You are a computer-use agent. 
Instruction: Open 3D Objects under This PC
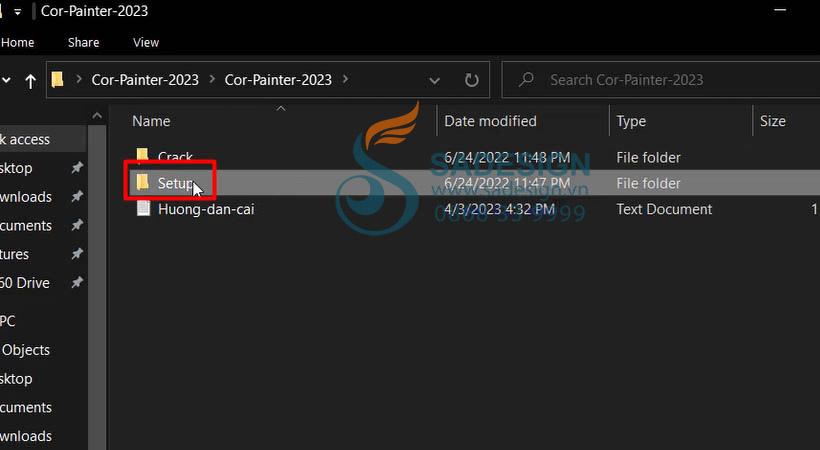[25, 350]
